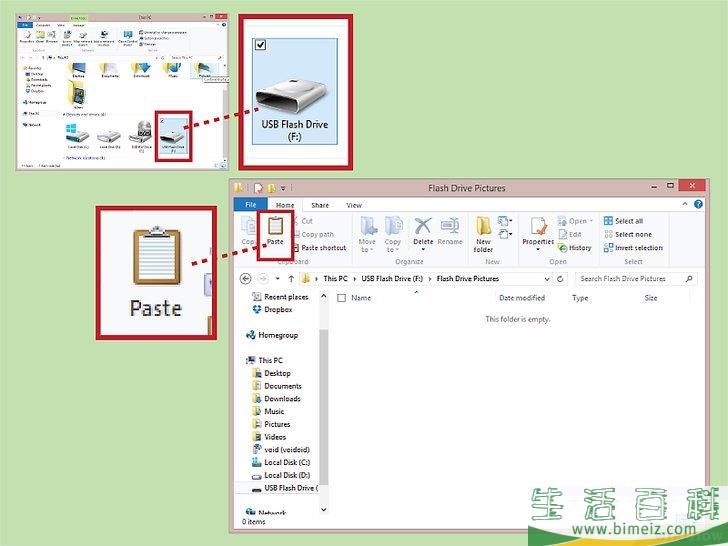Switch to the Share ribbon tab
The image size is (728, 546).
pos(318,205)
